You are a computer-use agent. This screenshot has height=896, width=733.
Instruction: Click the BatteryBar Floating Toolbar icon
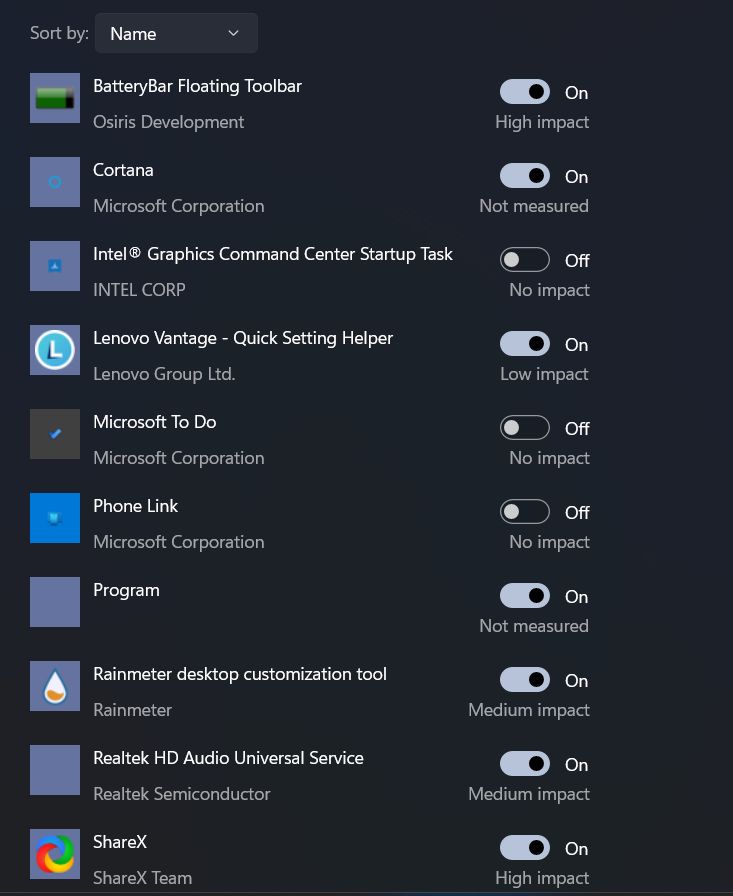tap(55, 98)
